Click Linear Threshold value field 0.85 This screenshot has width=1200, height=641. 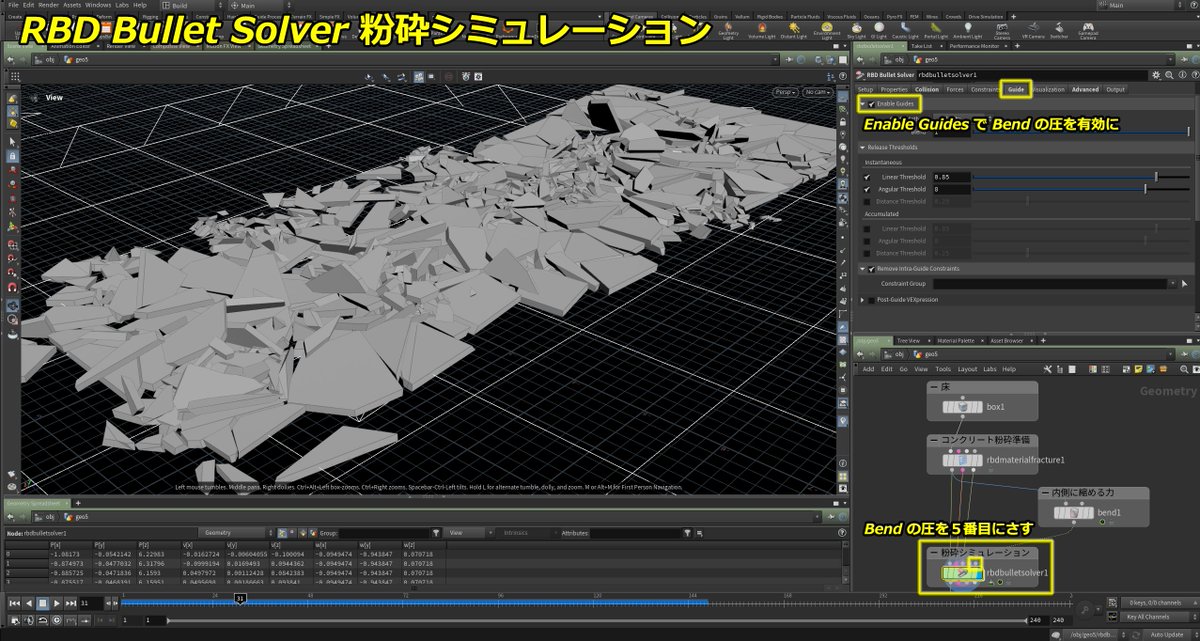951,177
